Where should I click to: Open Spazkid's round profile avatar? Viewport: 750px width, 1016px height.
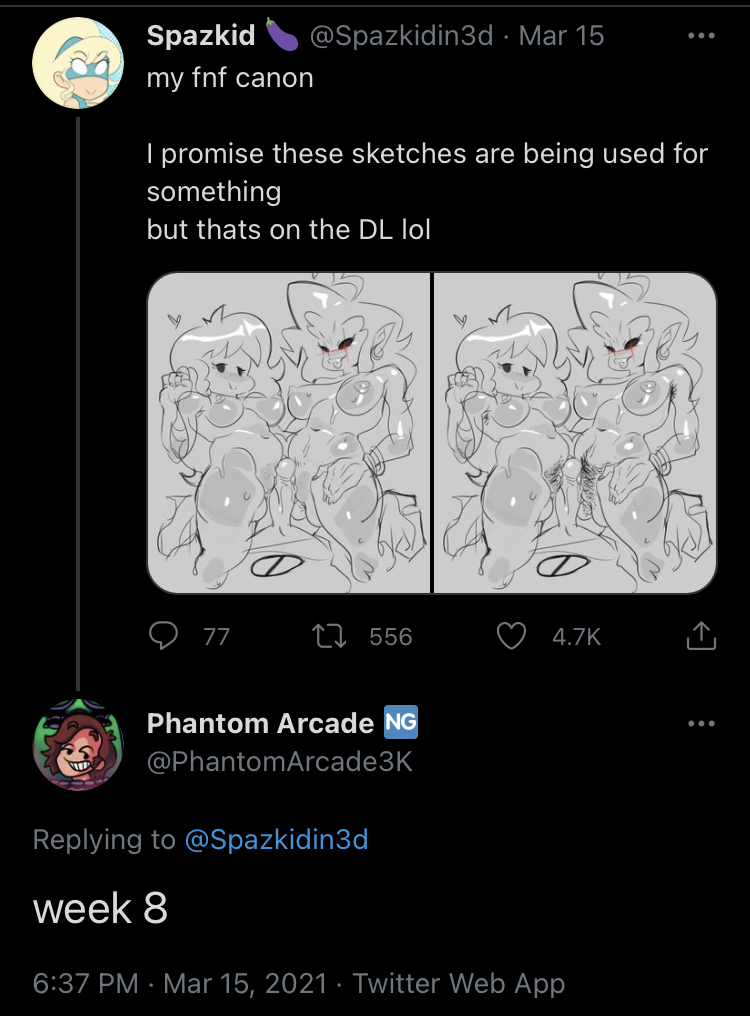[78, 63]
